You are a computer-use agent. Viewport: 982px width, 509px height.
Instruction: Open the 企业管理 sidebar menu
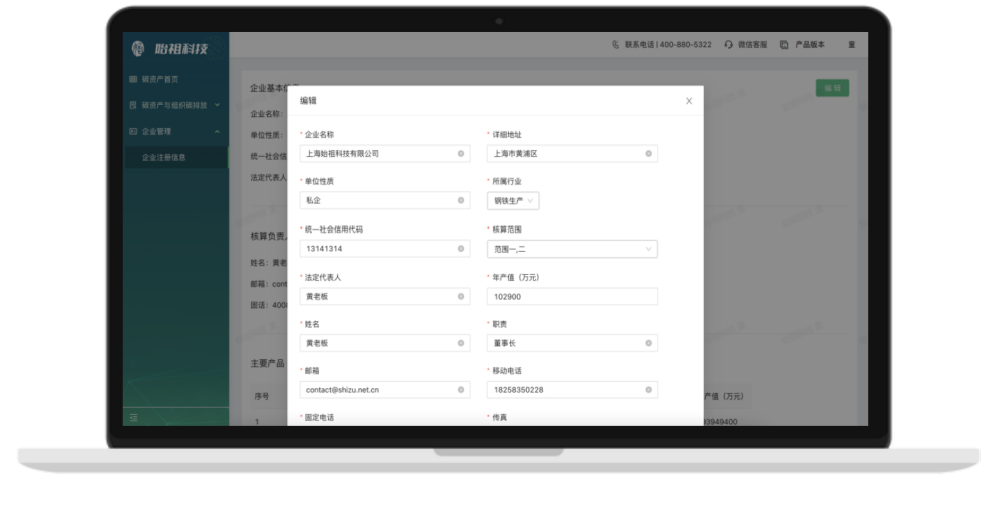[x=156, y=131]
